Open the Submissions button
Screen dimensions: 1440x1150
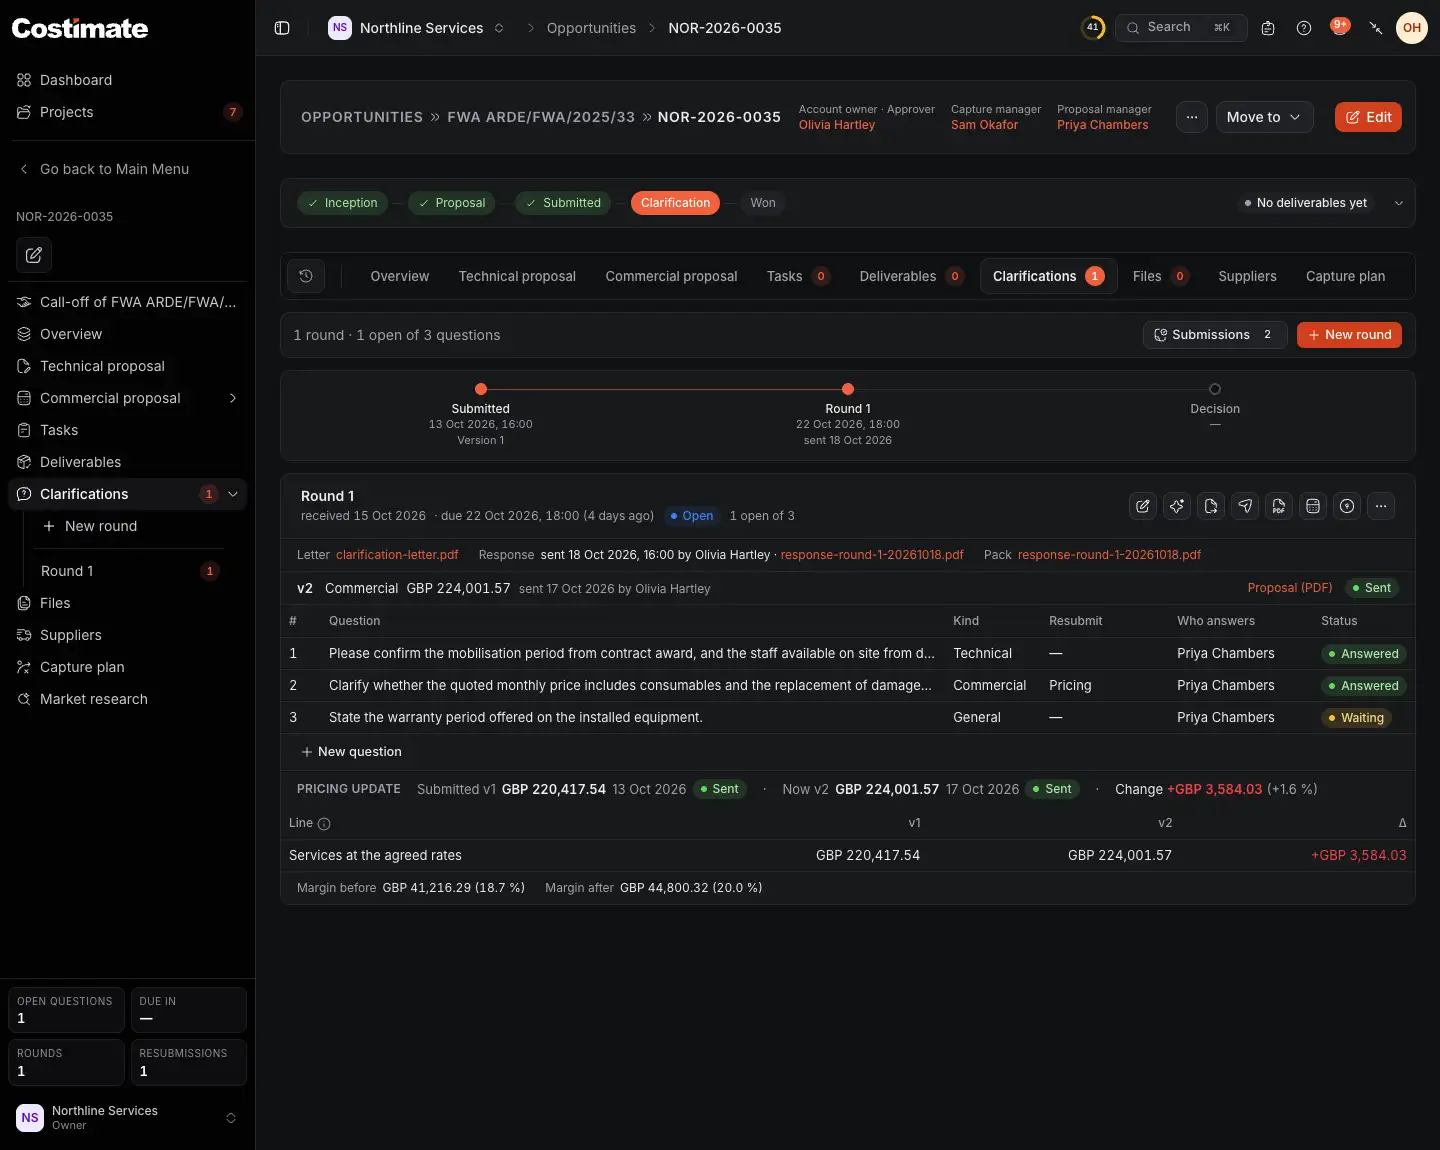(1214, 335)
